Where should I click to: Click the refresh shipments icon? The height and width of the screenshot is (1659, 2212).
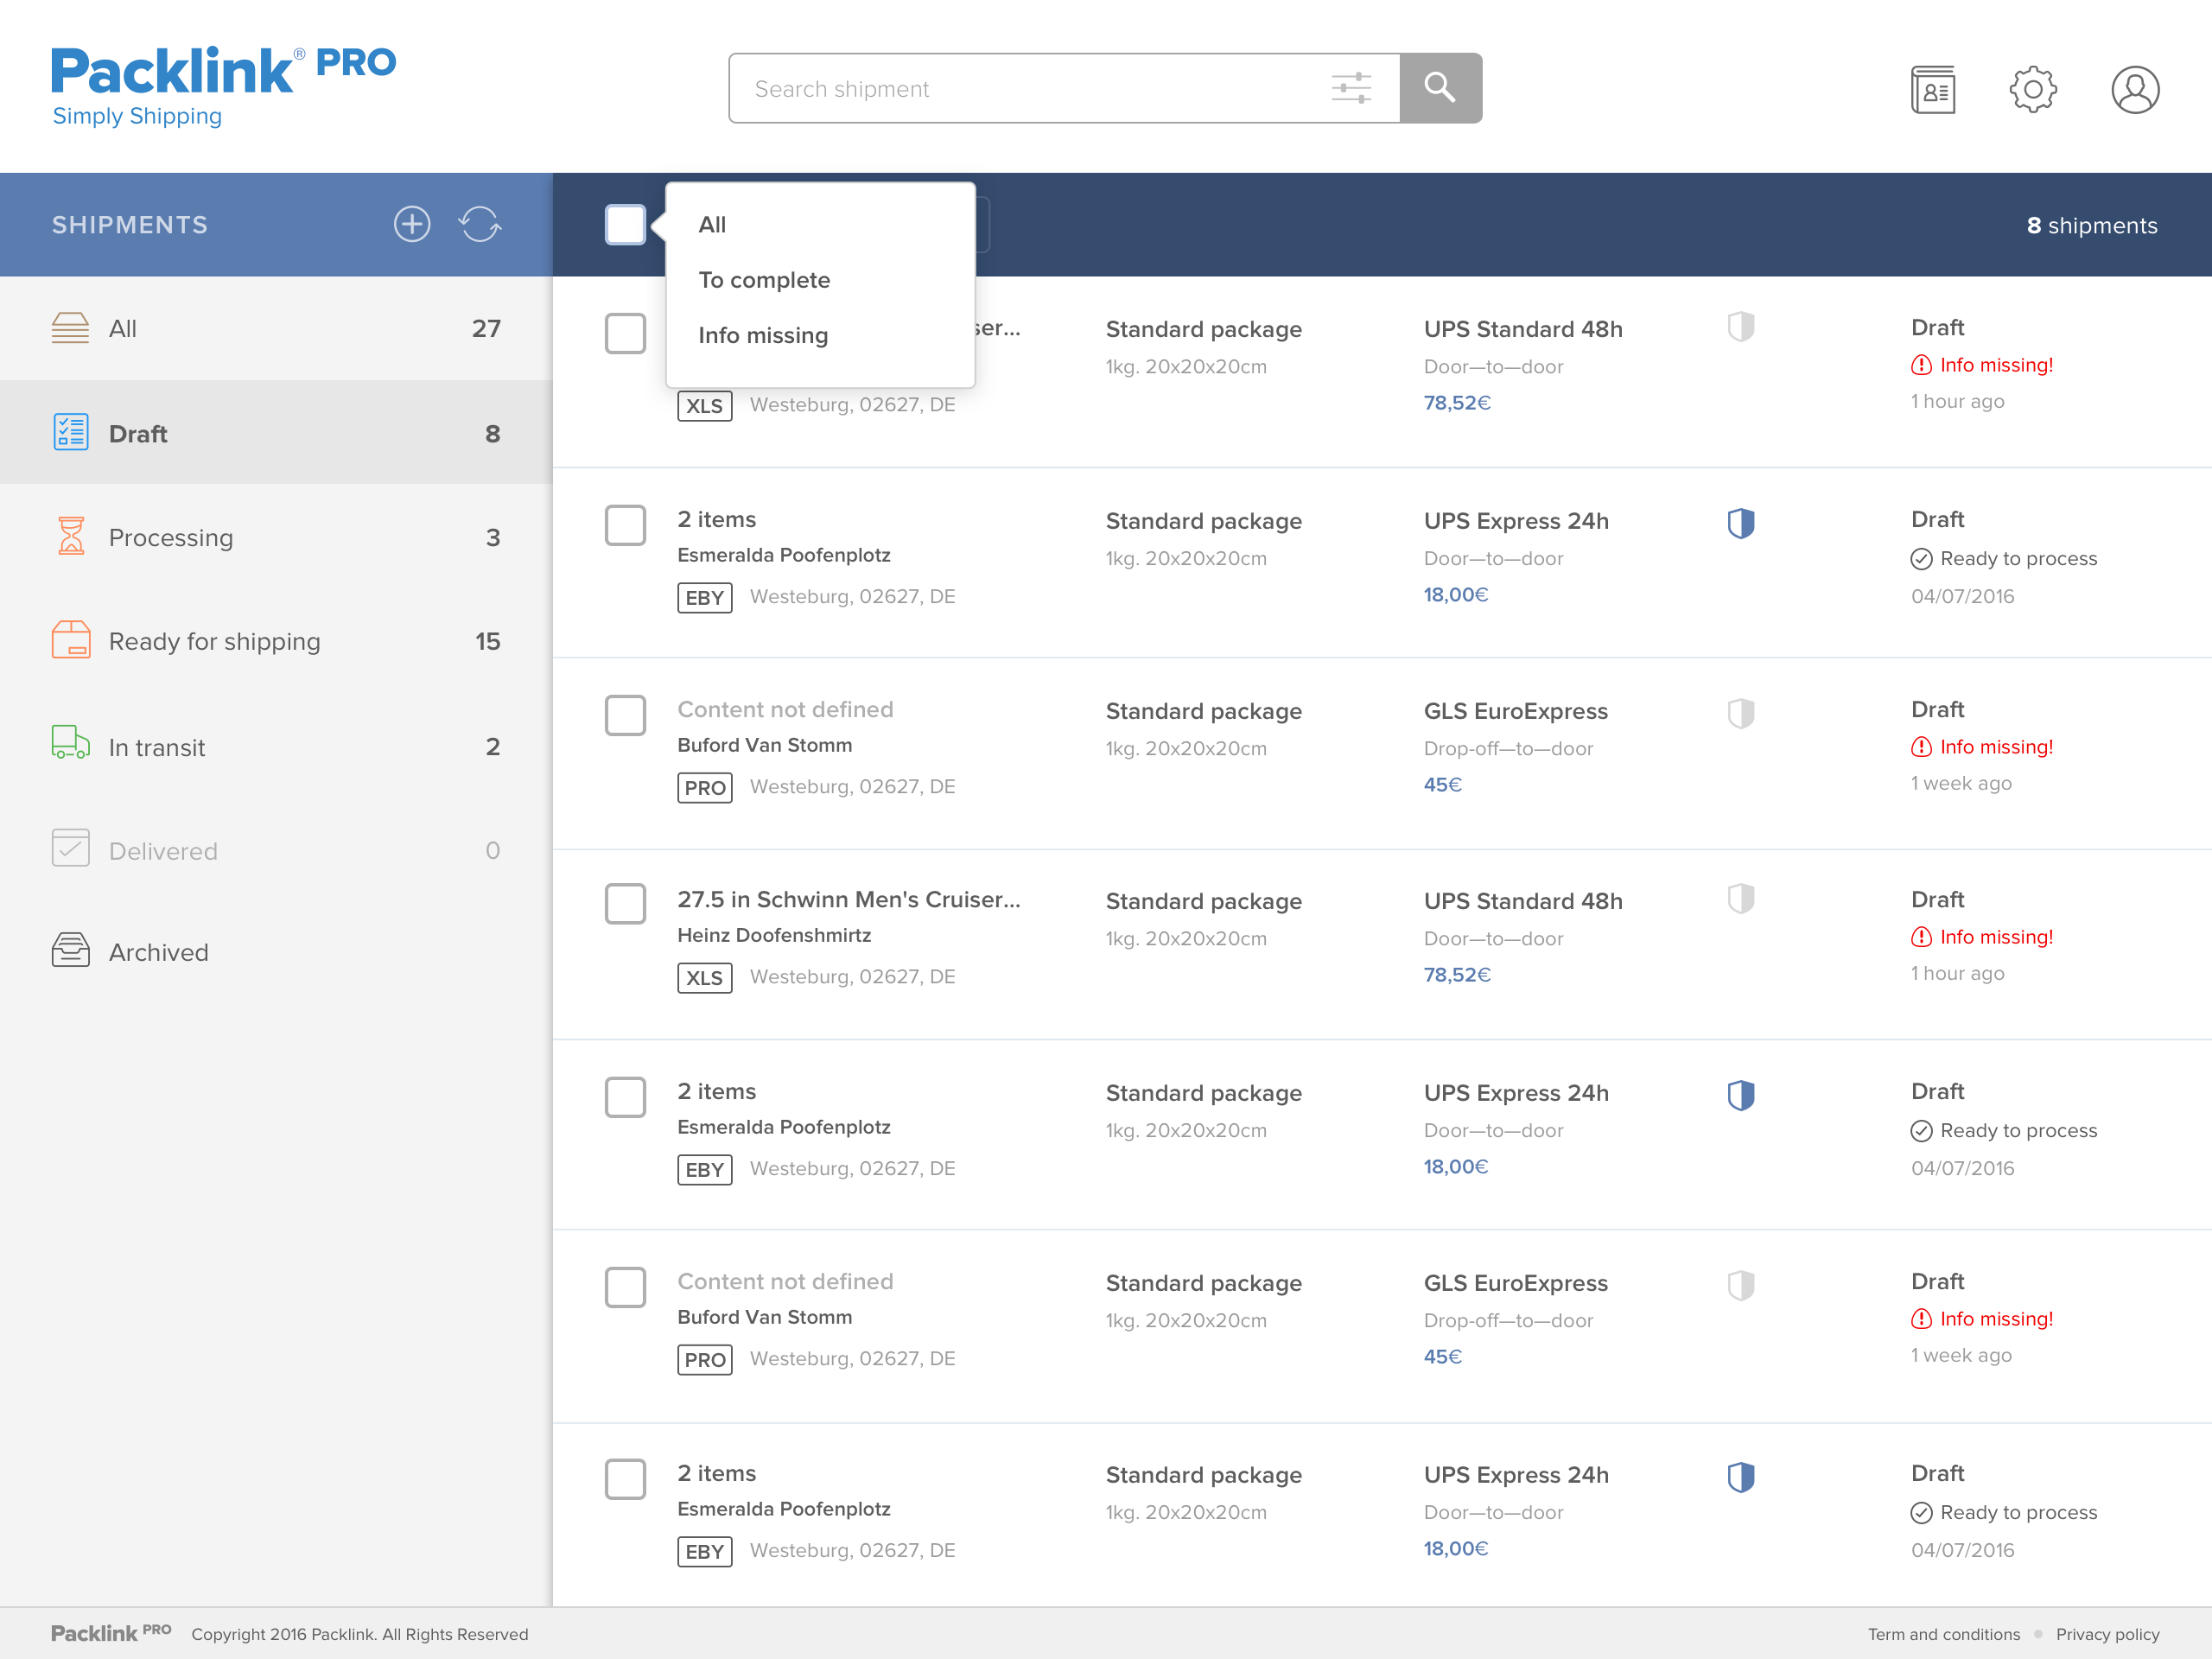[480, 224]
